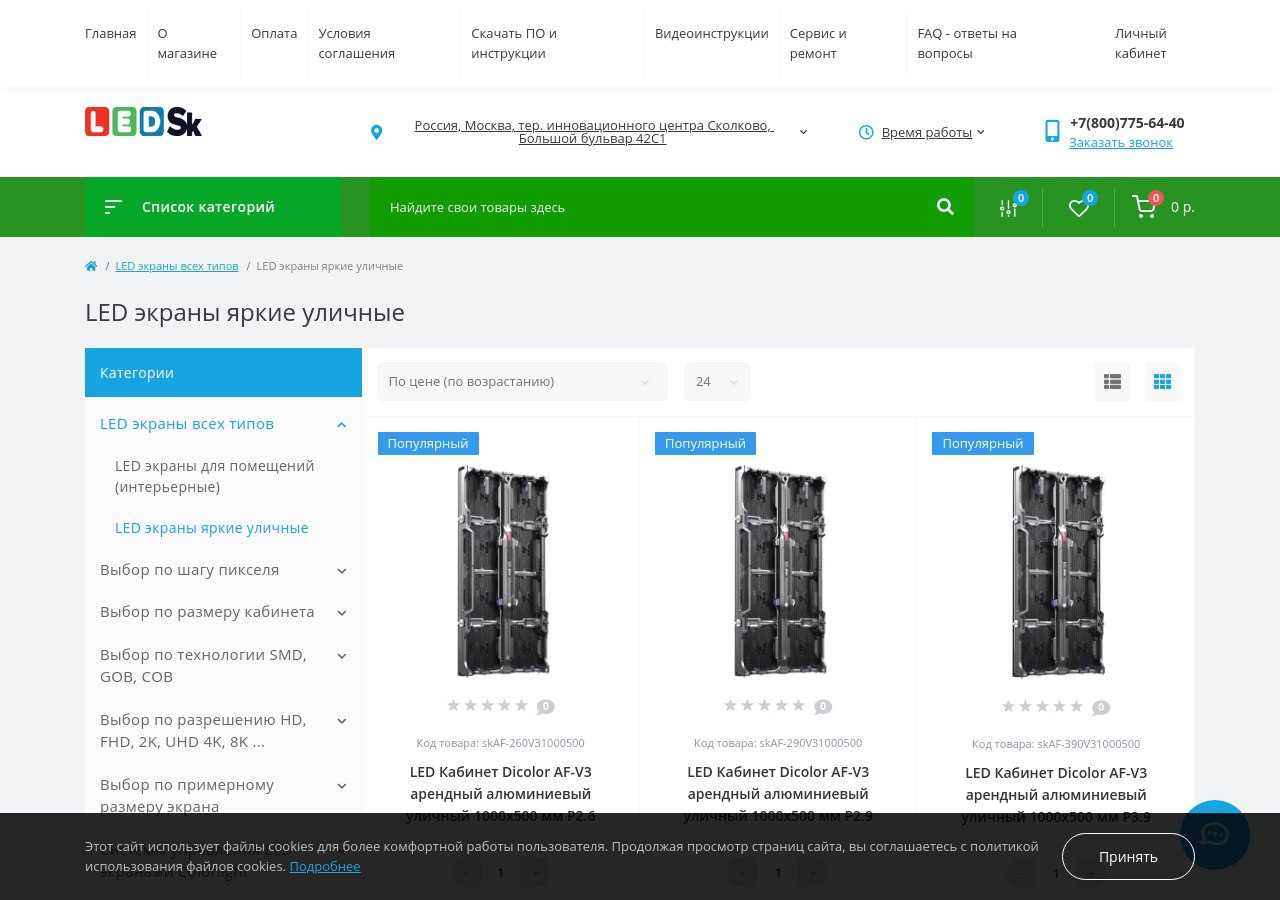Open the AF-V3 P2.9 cabinet product image
Image resolution: width=1280 pixels, height=900 pixels.
pos(778,571)
